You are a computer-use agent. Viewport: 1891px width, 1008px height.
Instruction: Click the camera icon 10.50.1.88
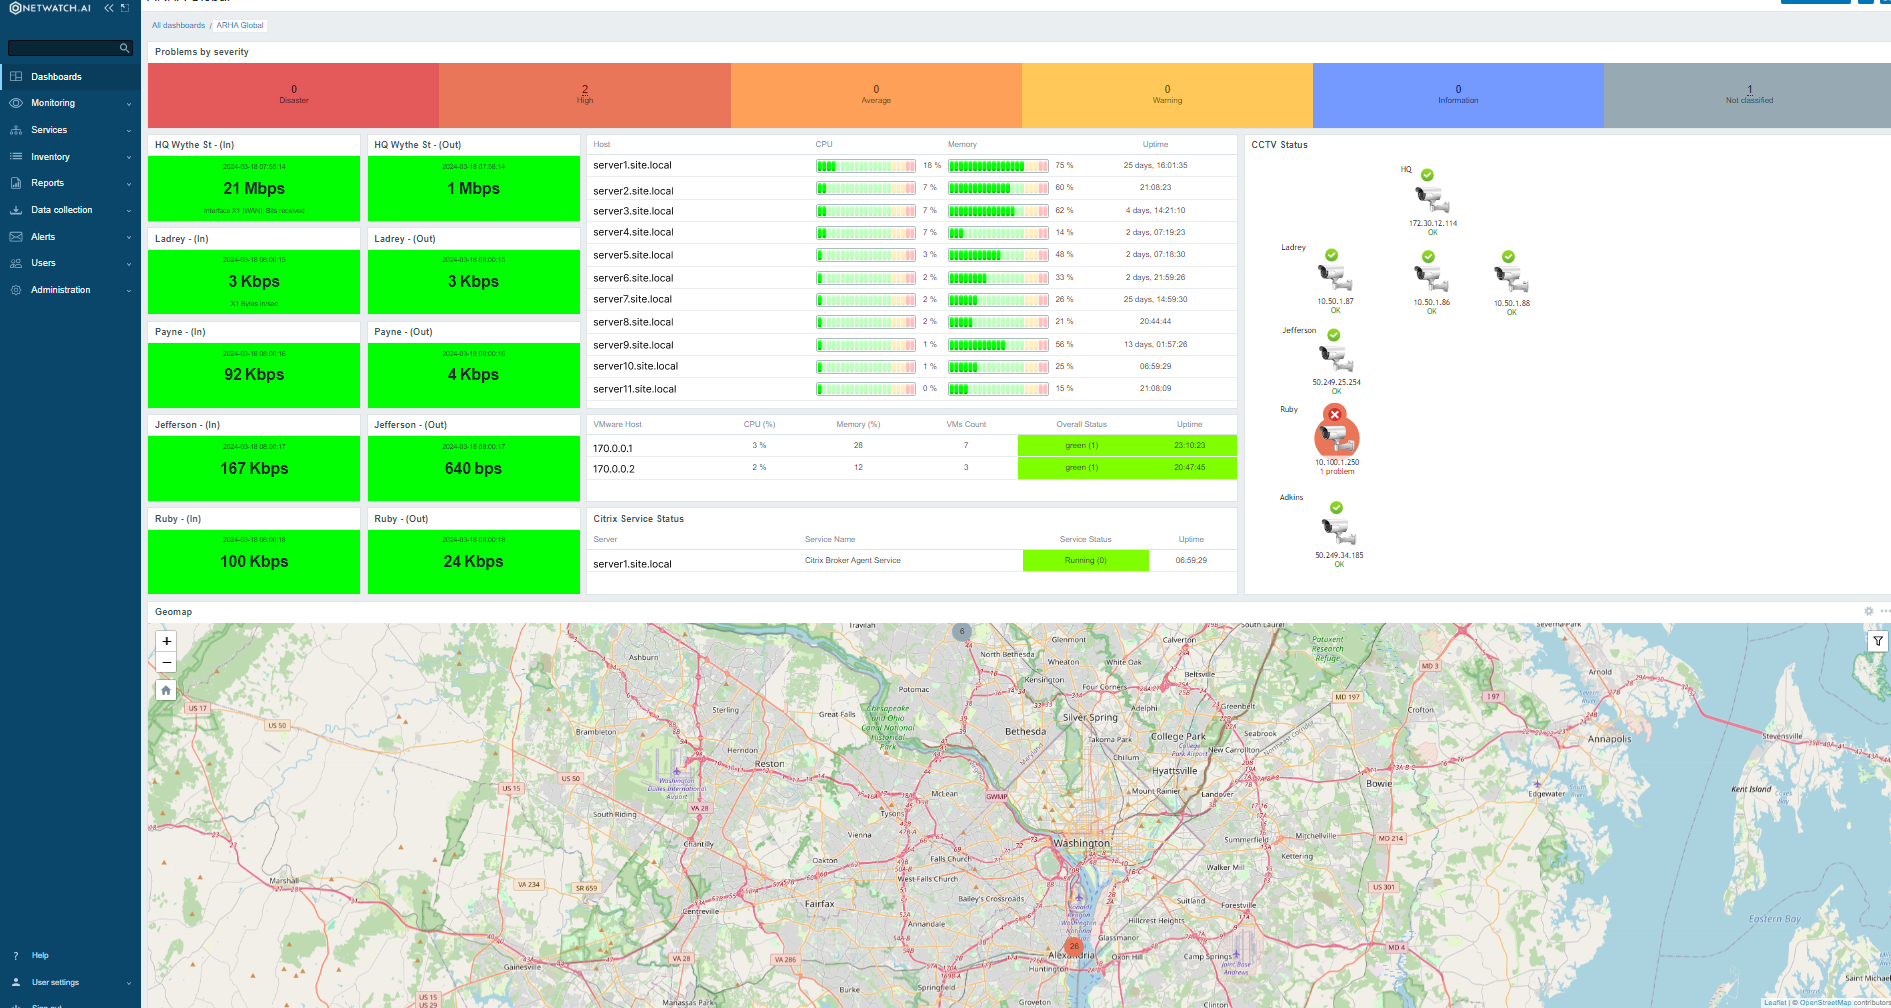coord(1511,279)
